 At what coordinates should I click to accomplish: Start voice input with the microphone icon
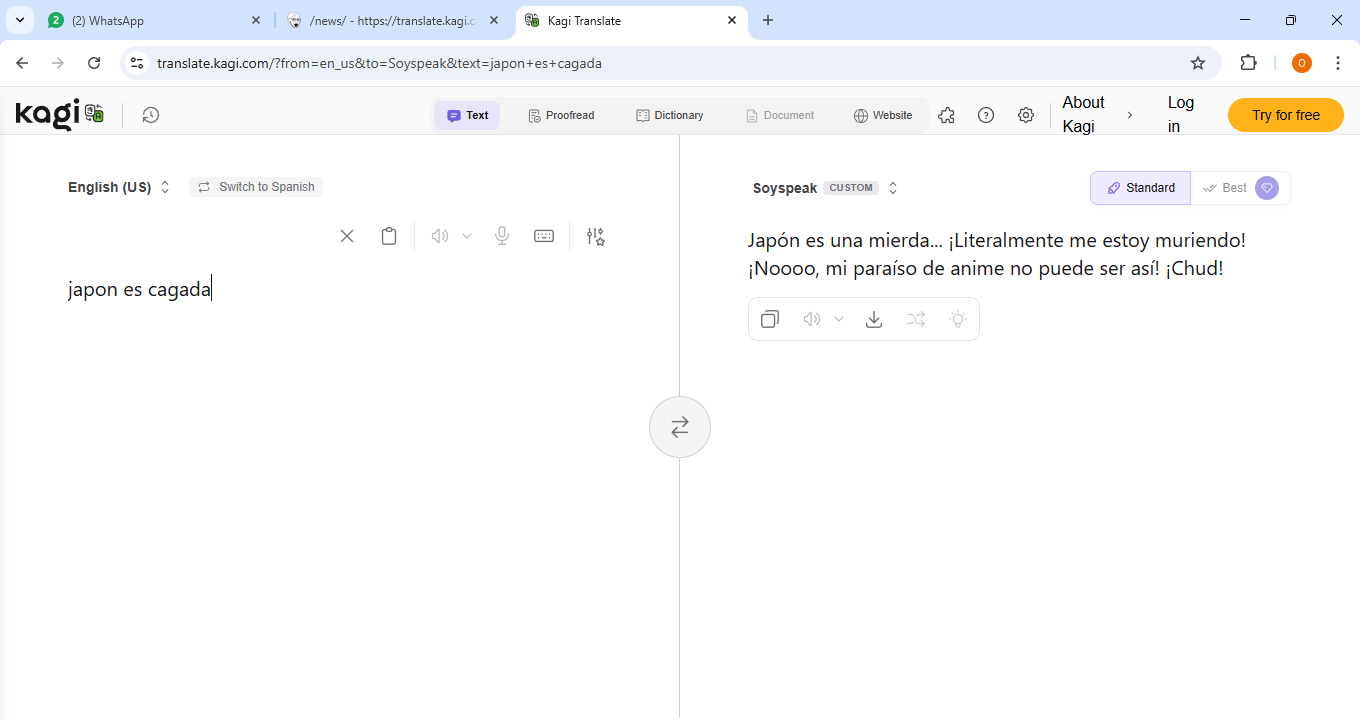pyautogui.click(x=502, y=236)
